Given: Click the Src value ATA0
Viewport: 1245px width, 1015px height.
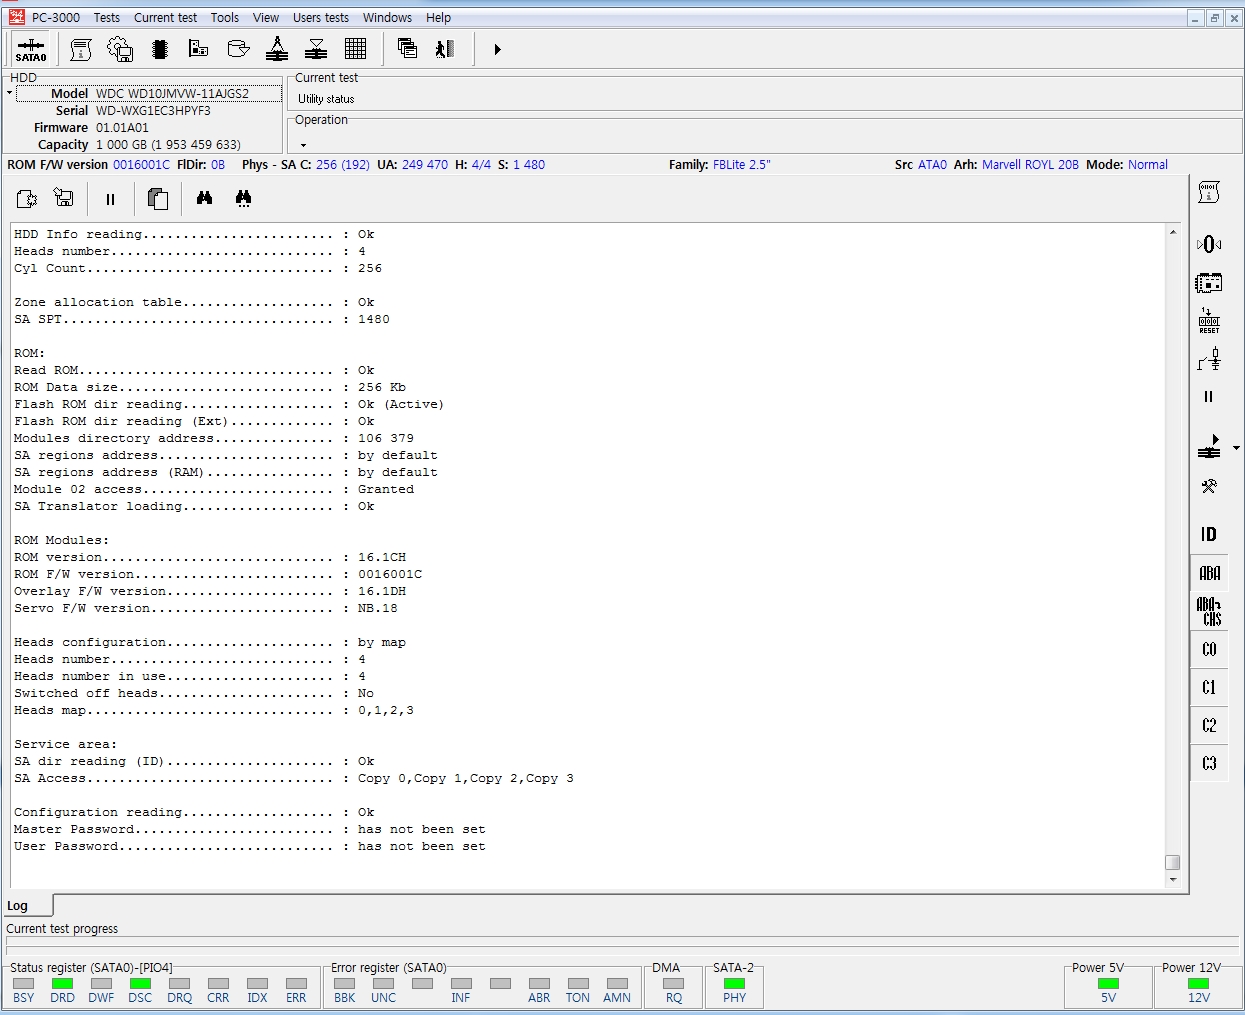Looking at the screenshot, I should [x=932, y=165].
